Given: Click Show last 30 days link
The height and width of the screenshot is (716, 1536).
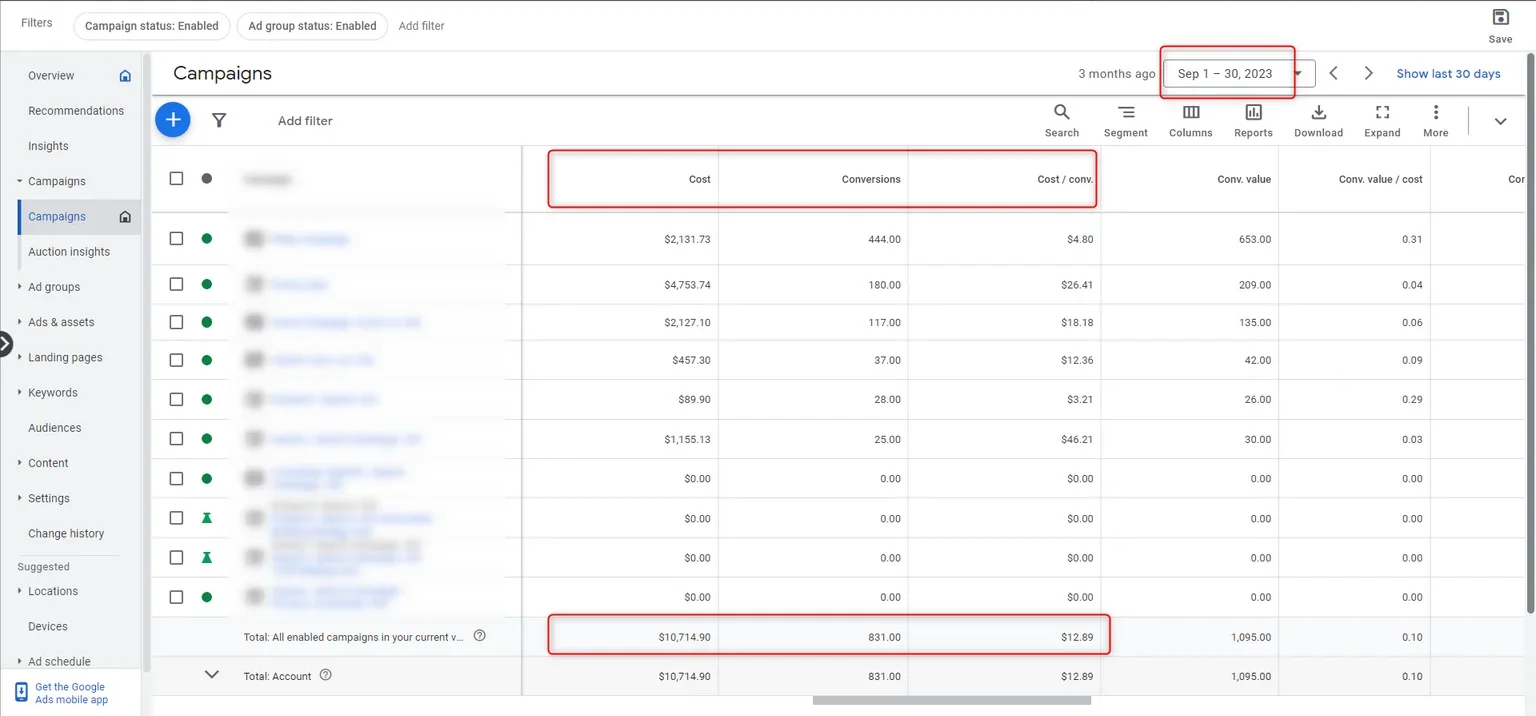Looking at the screenshot, I should pos(1448,73).
